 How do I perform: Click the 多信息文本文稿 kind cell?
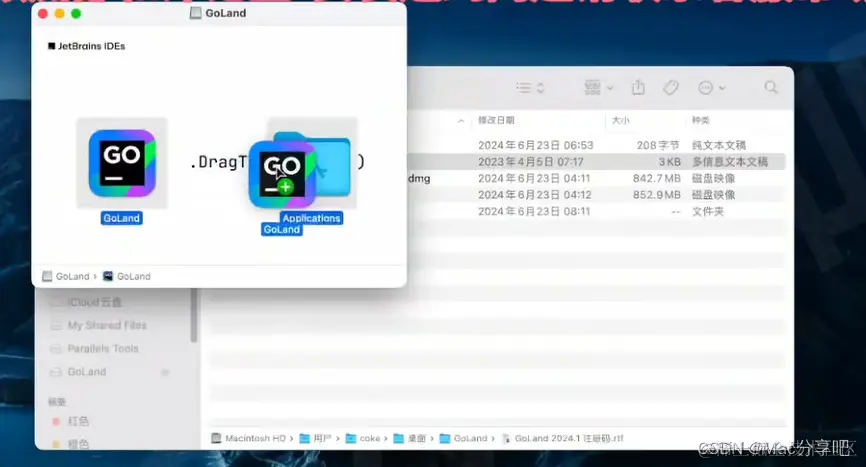coord(730,162)
